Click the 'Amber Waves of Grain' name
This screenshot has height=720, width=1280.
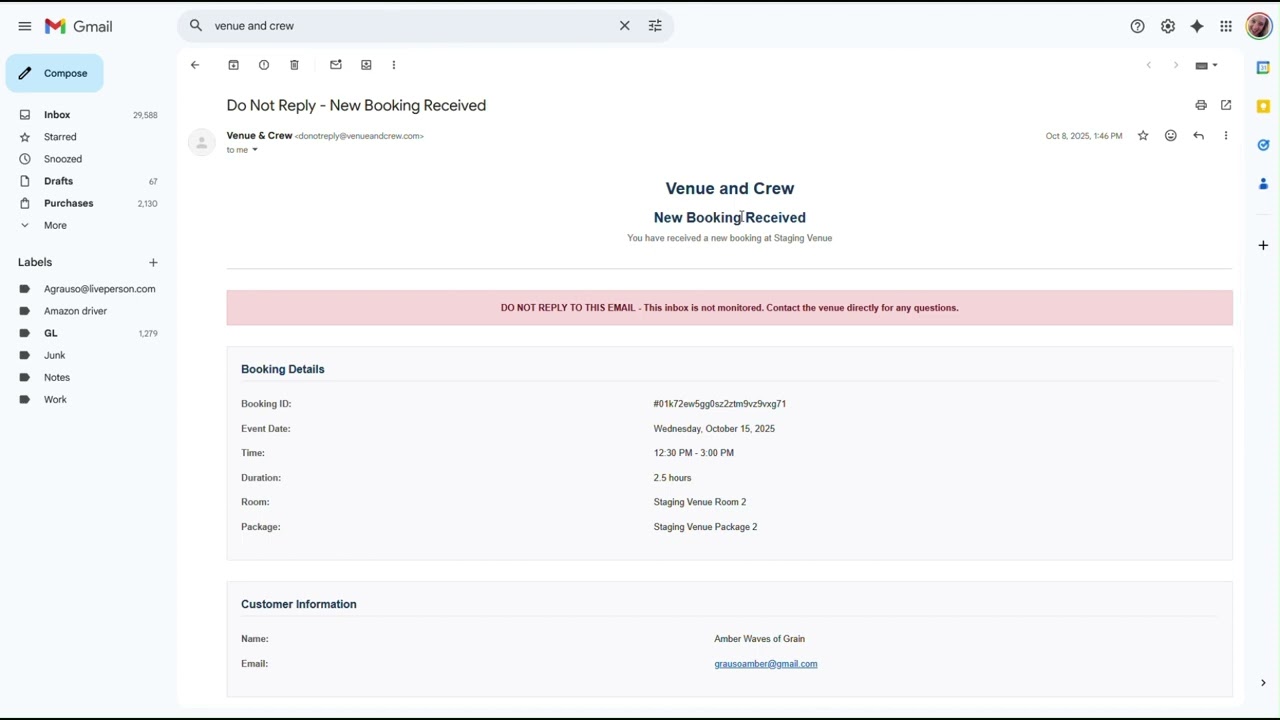click(759, 639)
